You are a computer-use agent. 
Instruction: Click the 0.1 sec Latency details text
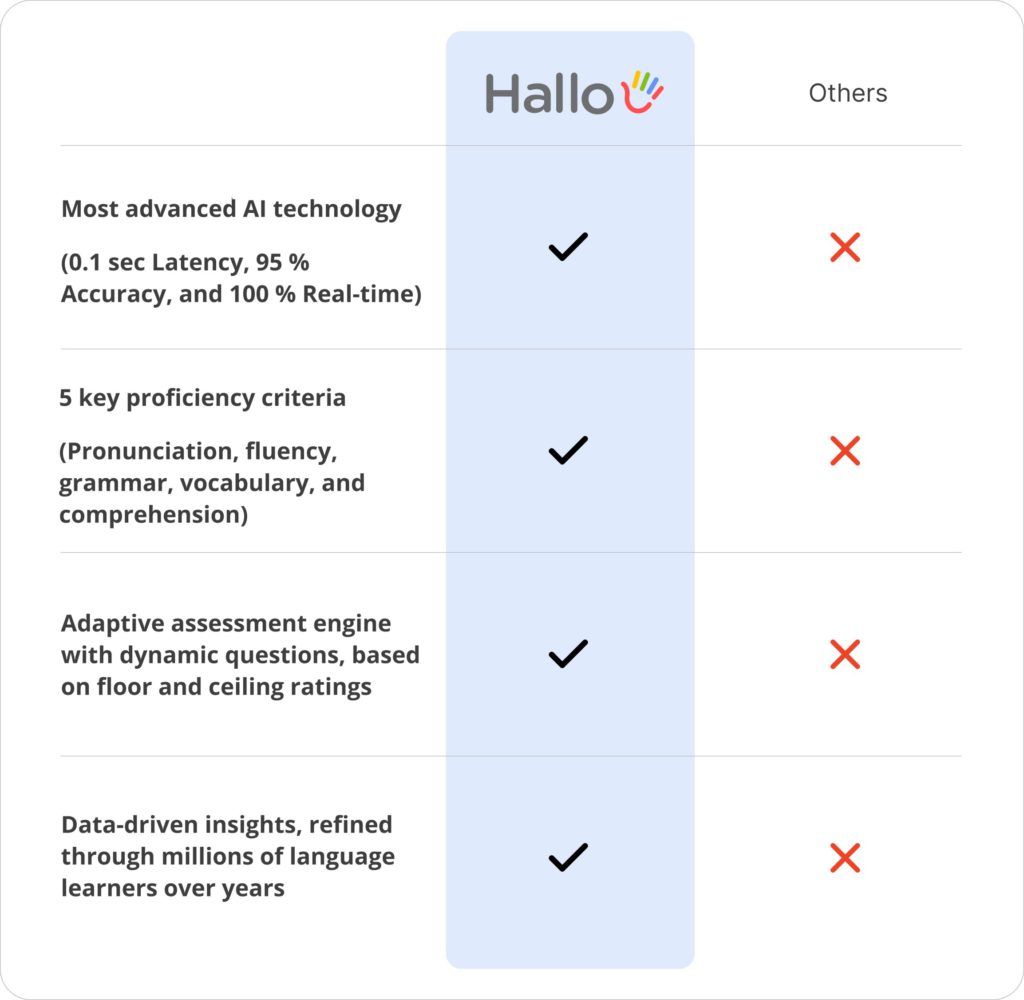[241, 278]
